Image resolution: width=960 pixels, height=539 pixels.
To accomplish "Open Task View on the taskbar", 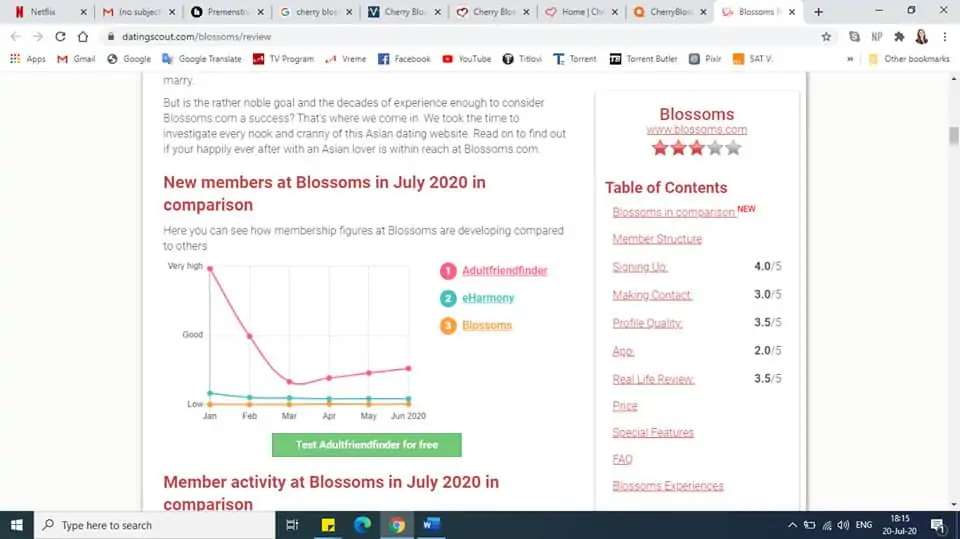I will pyautogui.click(x=292, y=525).
